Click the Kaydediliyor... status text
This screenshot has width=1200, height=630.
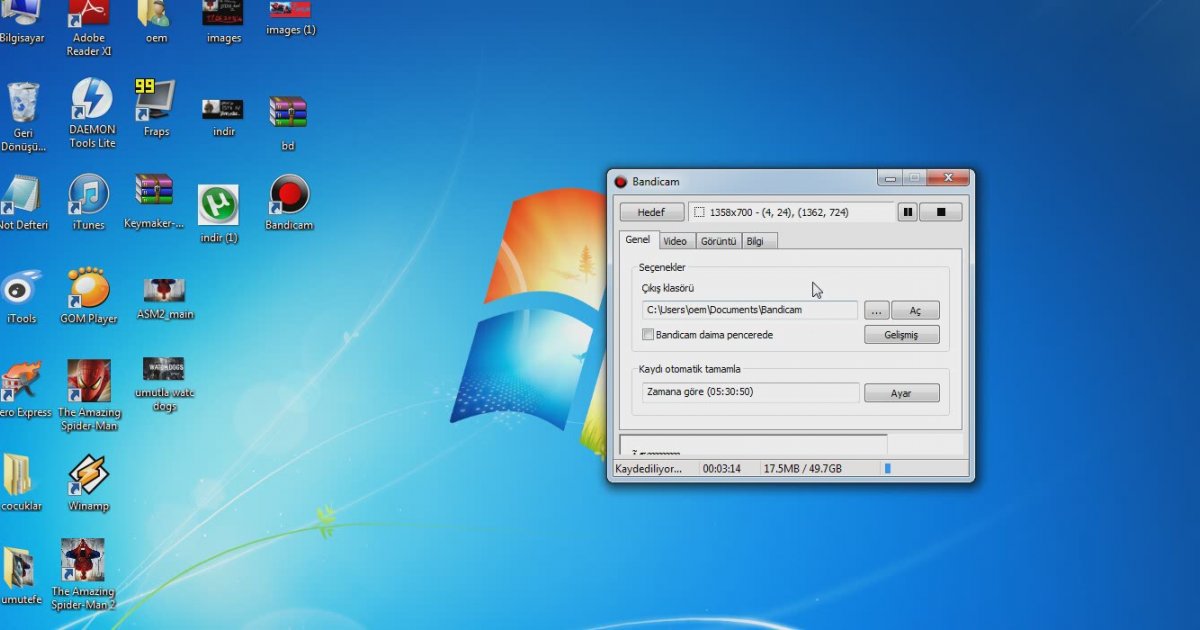tap(648, 468)
